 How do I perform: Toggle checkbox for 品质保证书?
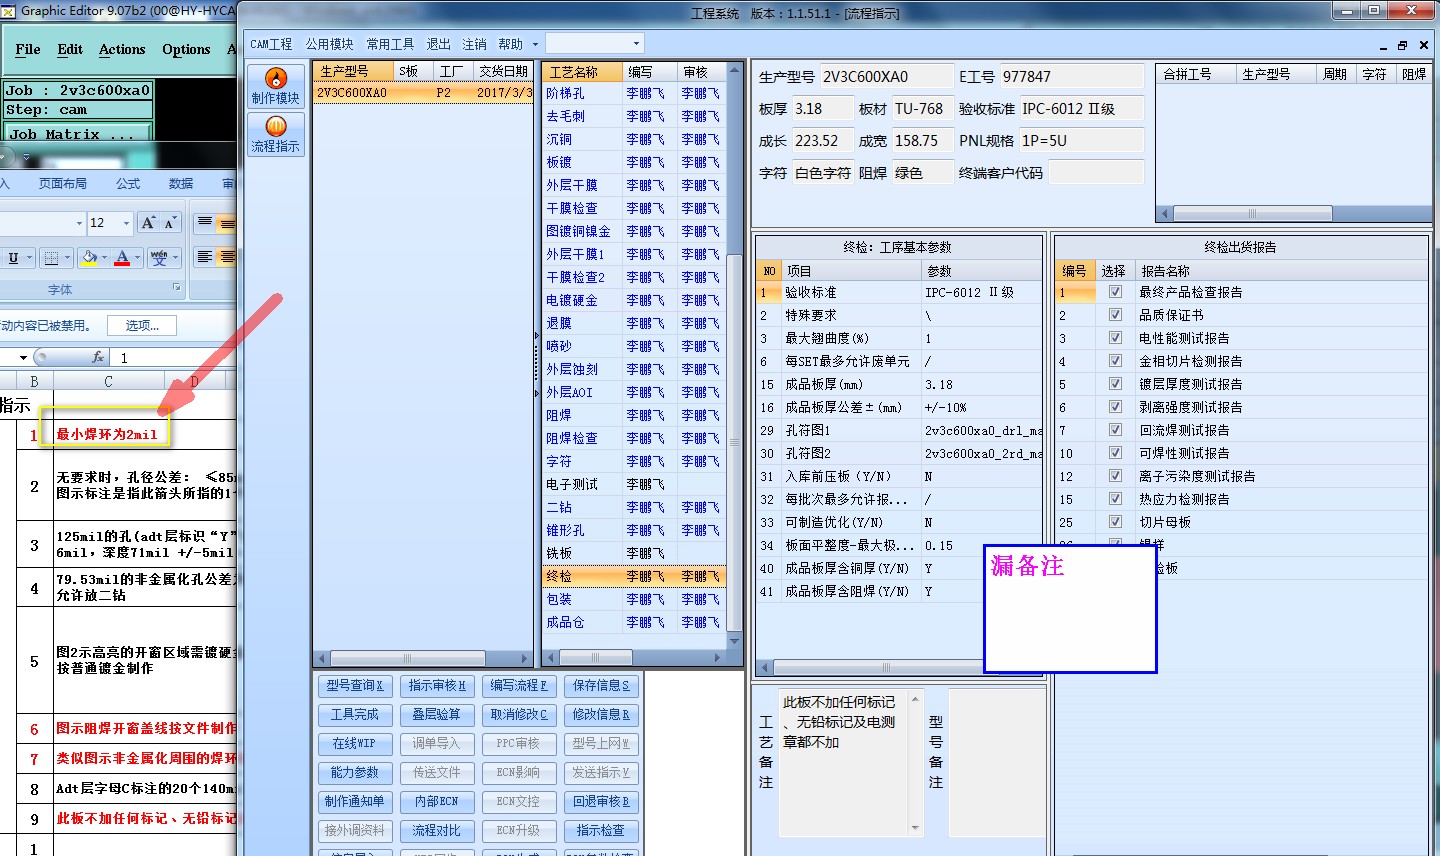tap(1115, 315)
